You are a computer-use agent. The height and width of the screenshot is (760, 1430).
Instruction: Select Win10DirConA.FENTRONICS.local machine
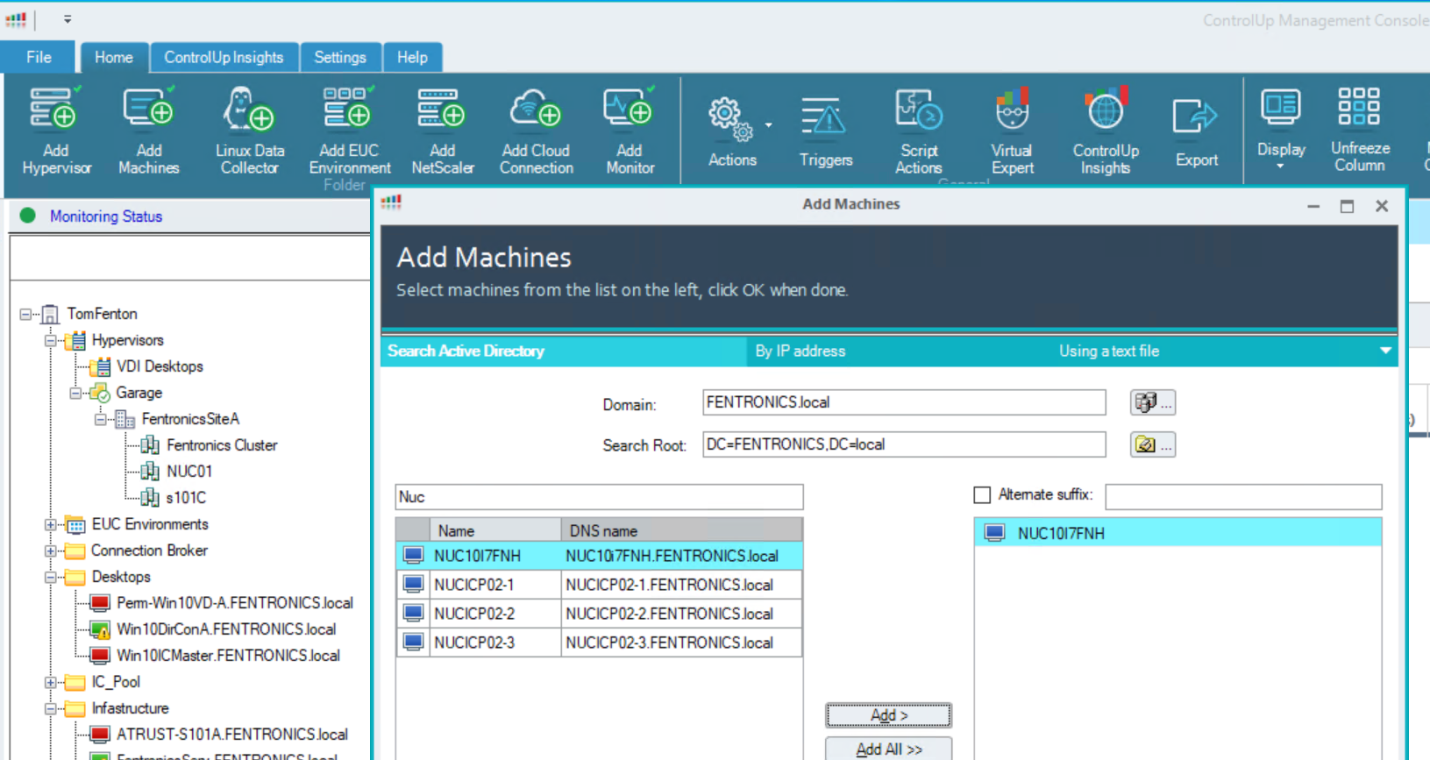point(226,629)
